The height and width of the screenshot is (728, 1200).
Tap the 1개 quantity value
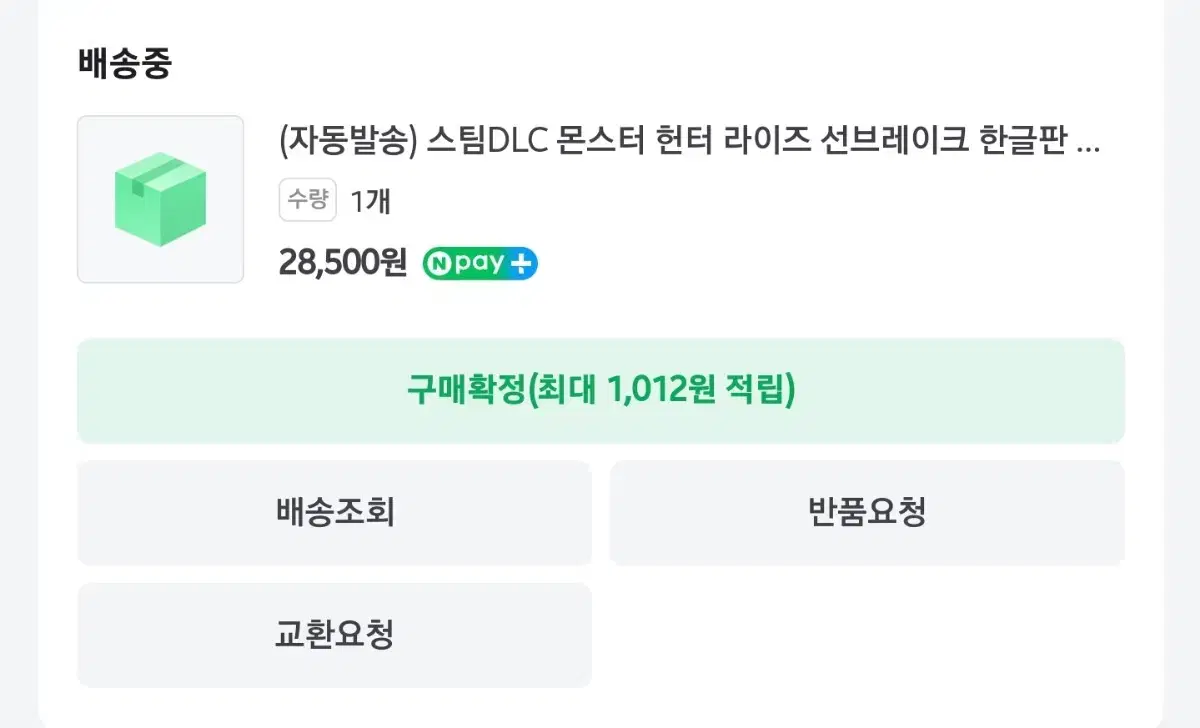click(x=370, y=201)
